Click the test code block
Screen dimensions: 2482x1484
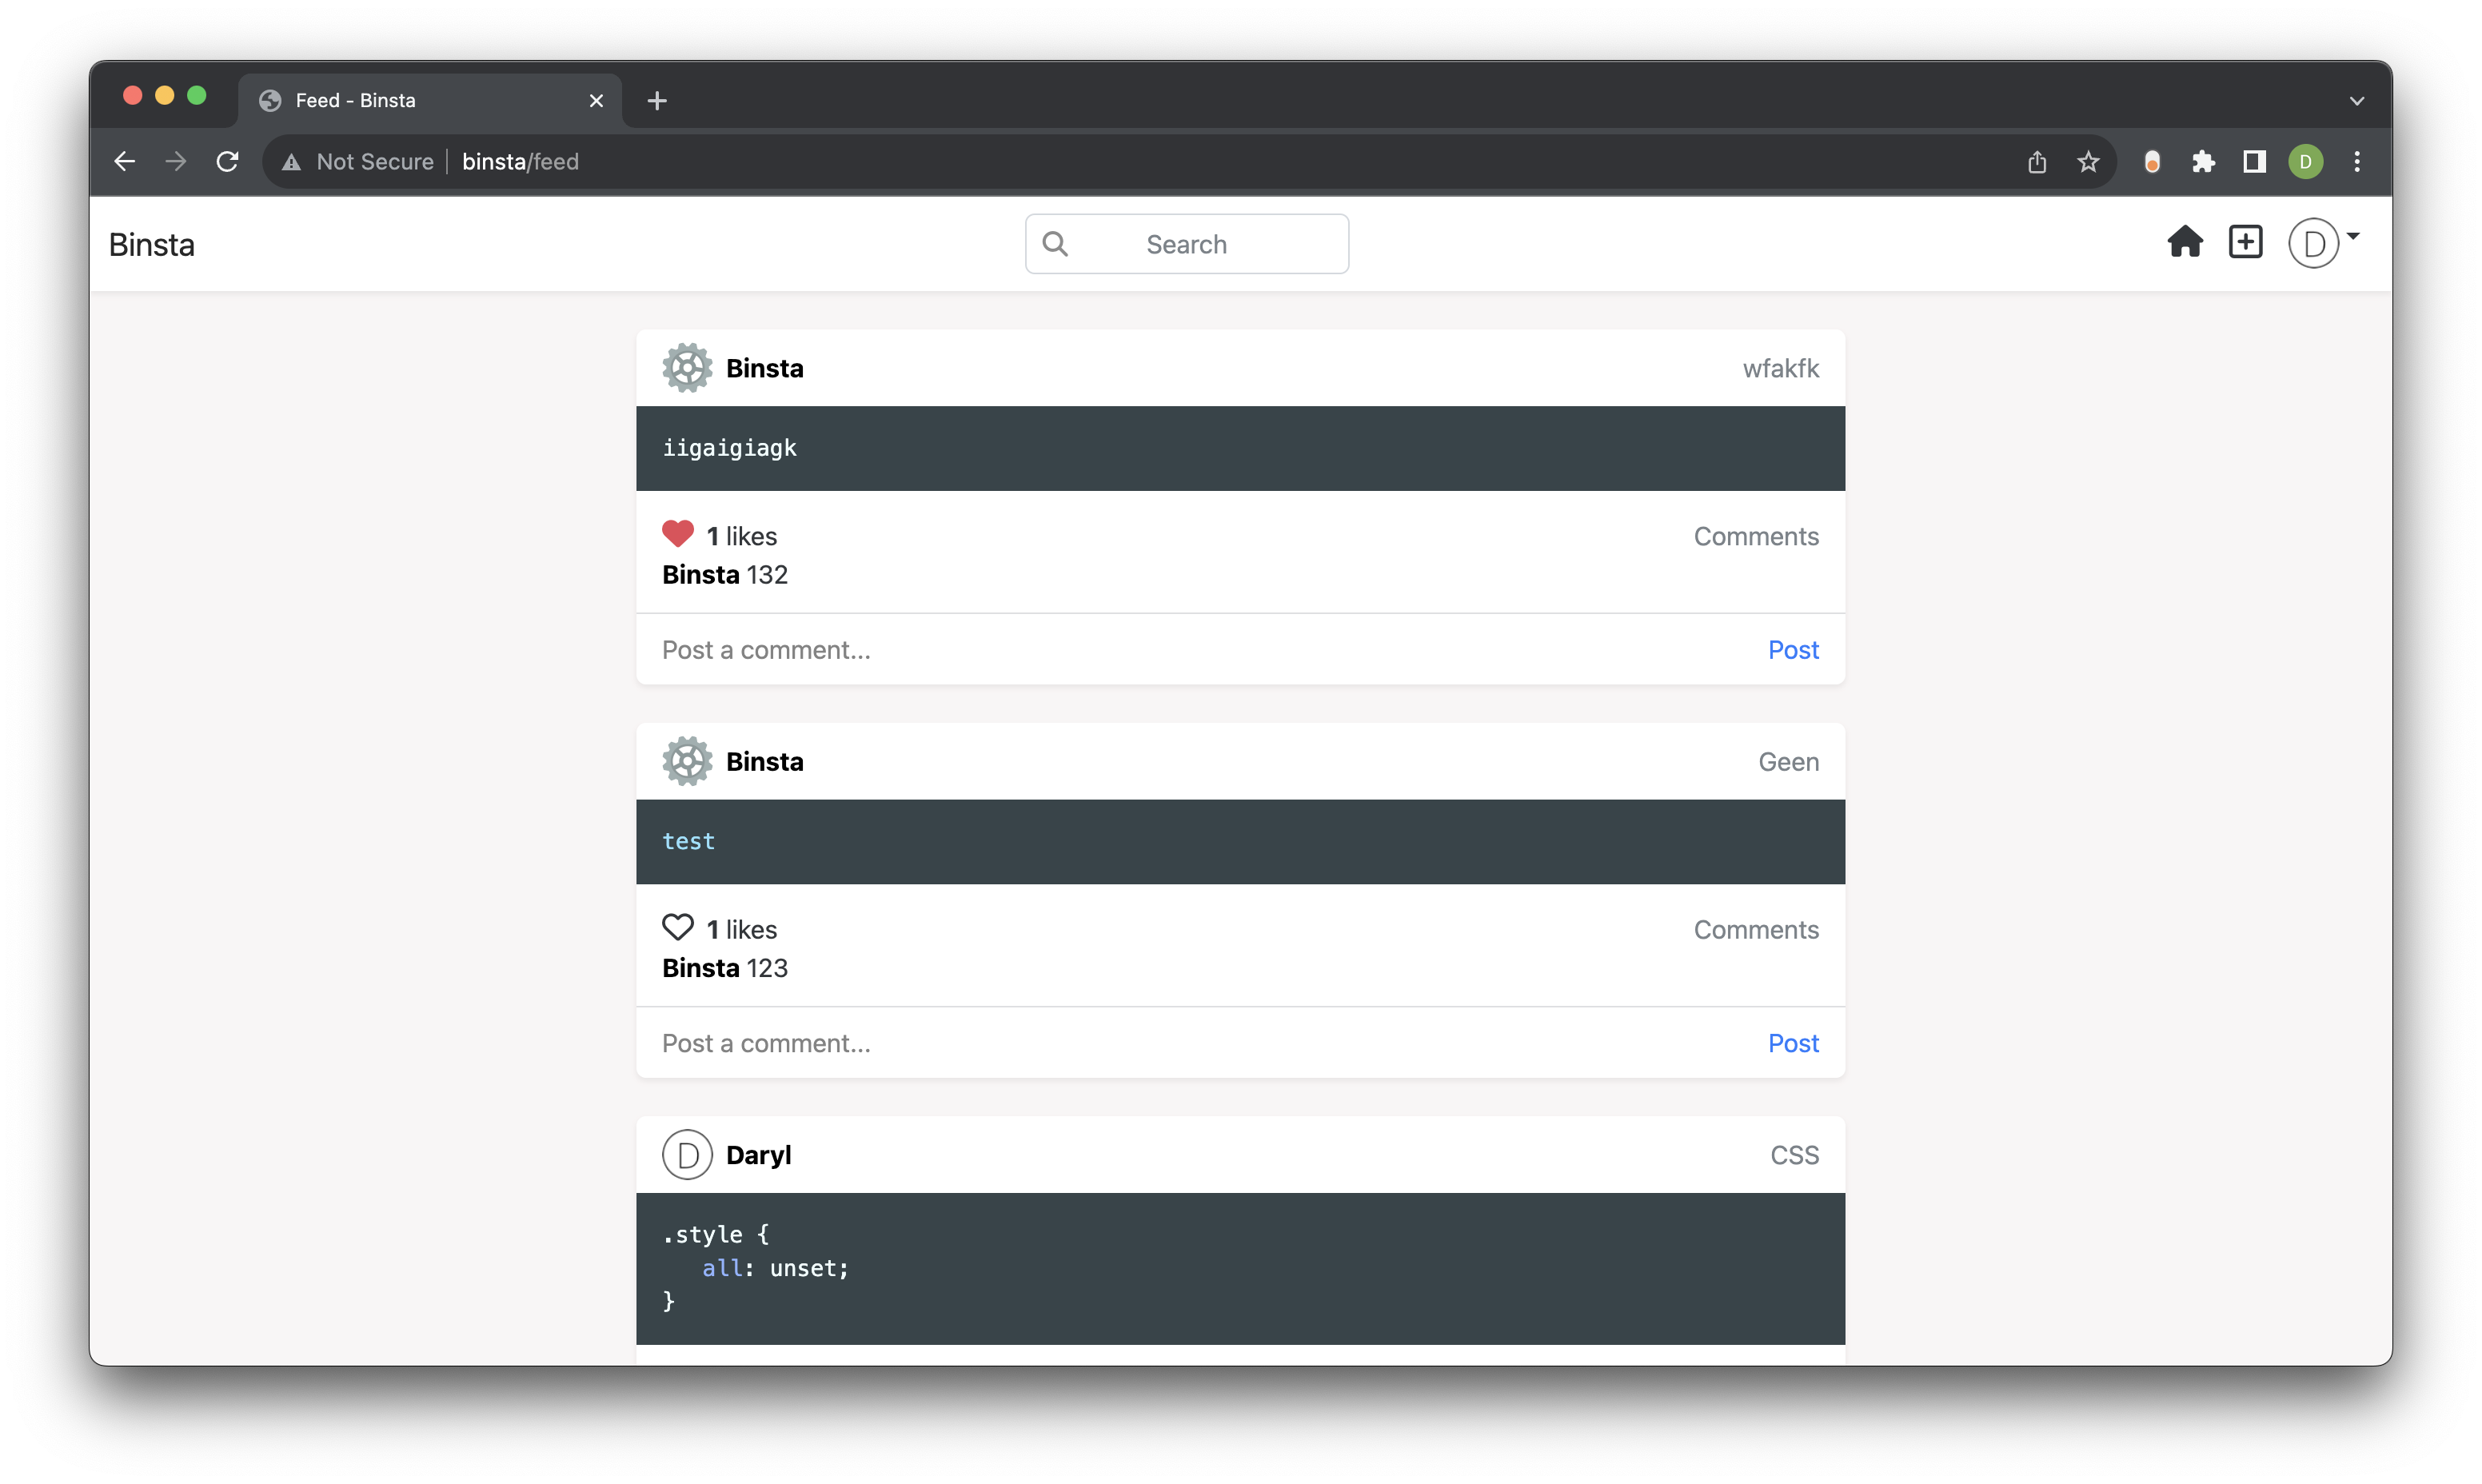click(1240, 841)
